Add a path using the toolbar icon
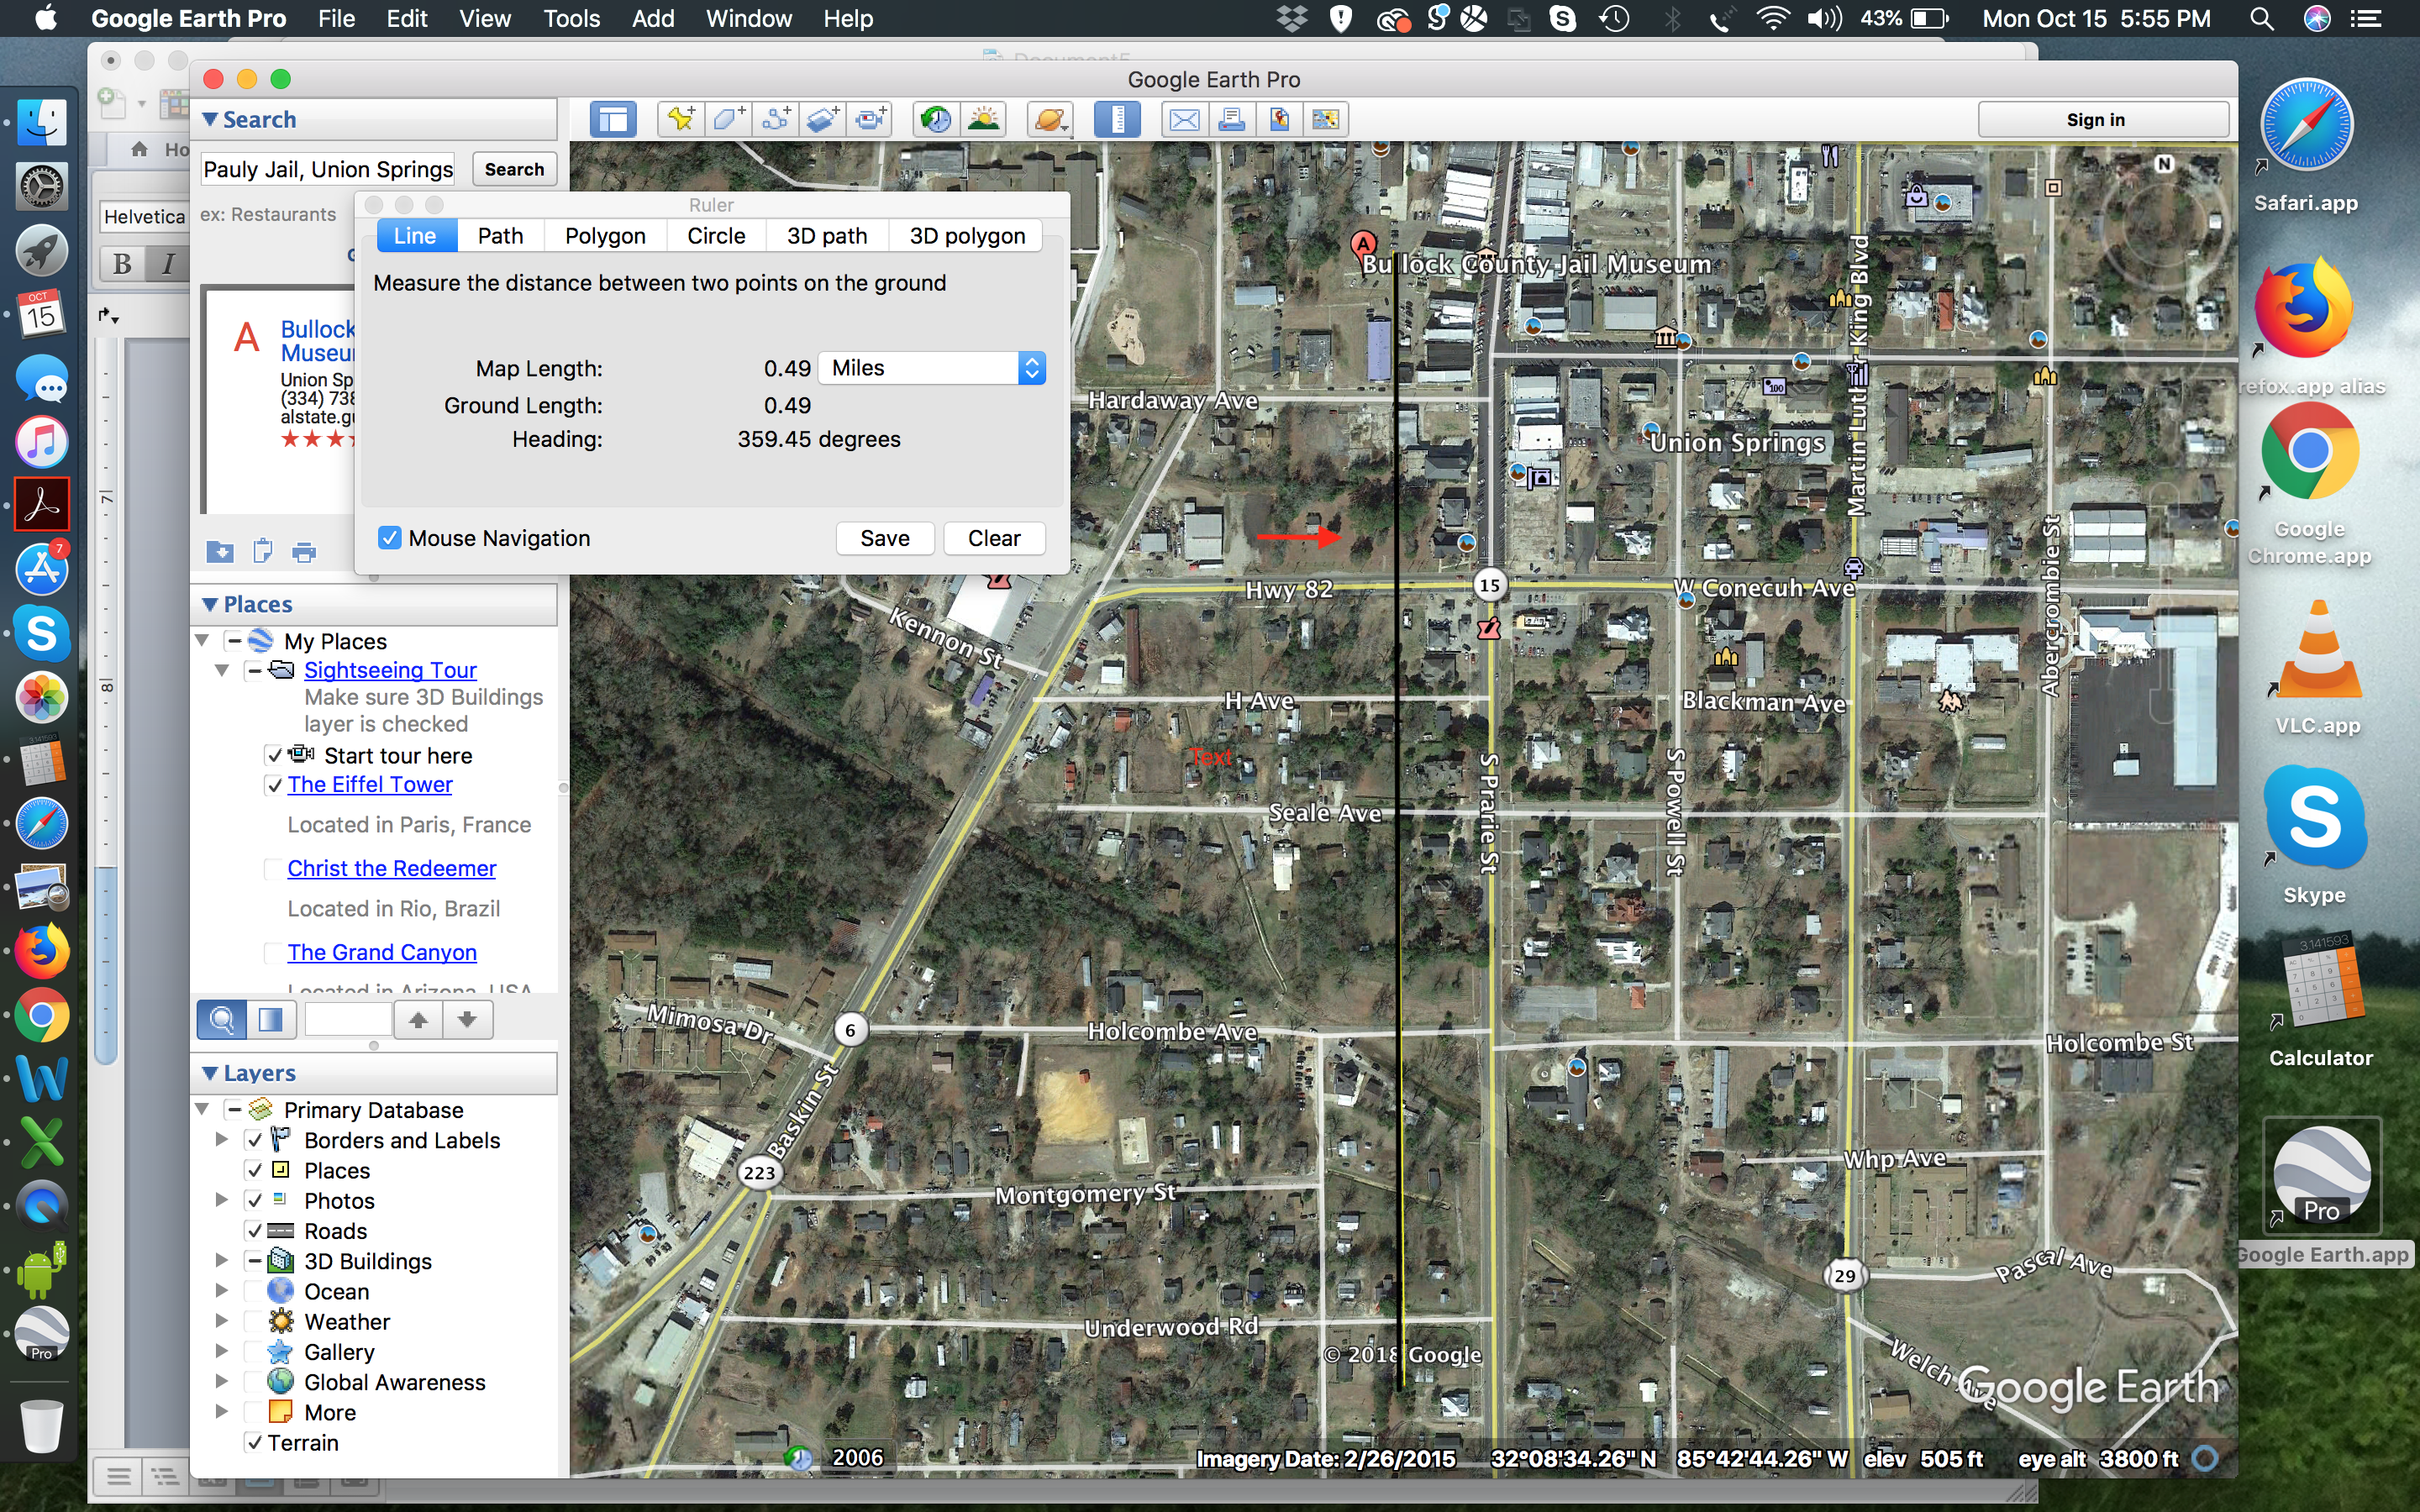The image size is (2420, 1512). [776, 120]
